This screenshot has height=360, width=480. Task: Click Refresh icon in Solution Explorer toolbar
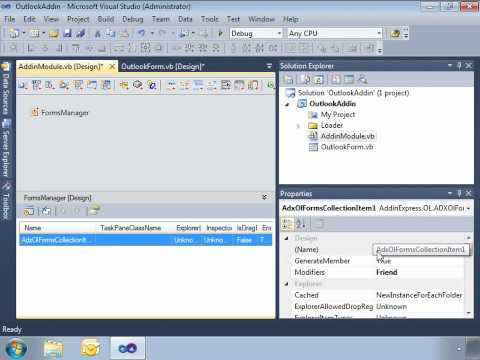(318, 79)
